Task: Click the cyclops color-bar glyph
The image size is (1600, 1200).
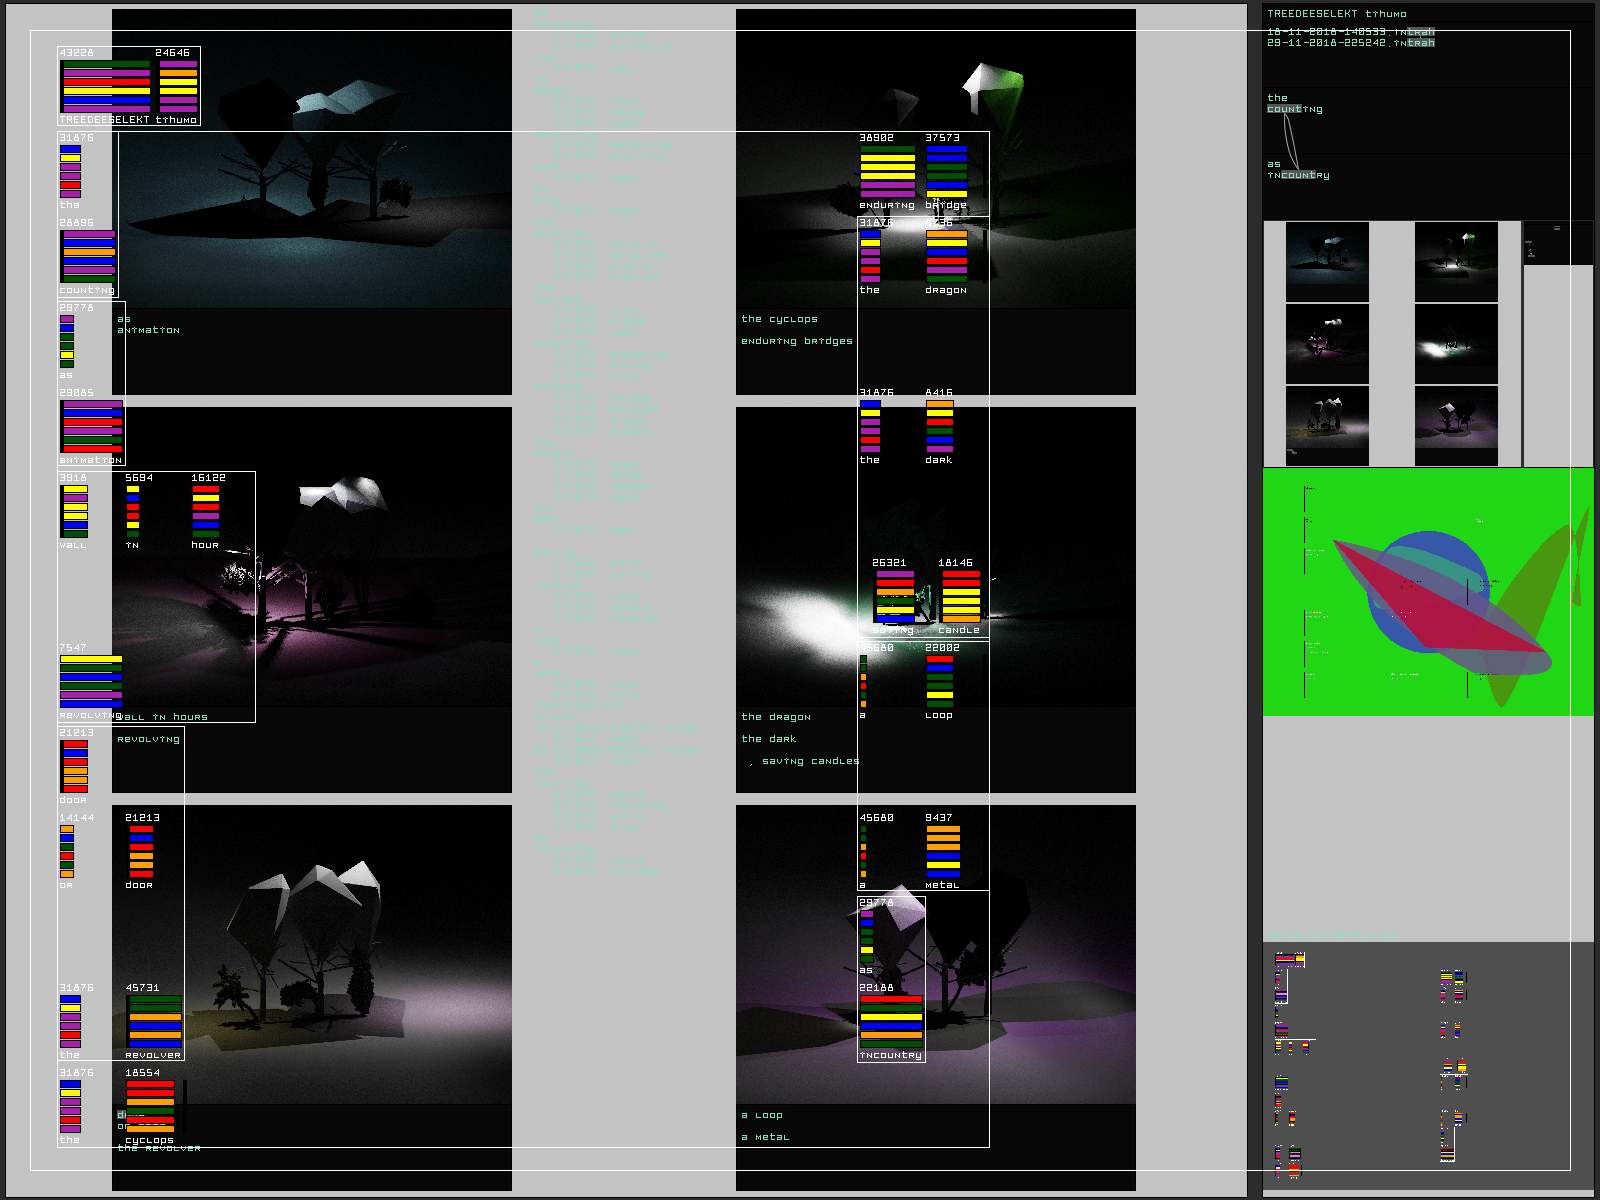Action: point(150,1107)
